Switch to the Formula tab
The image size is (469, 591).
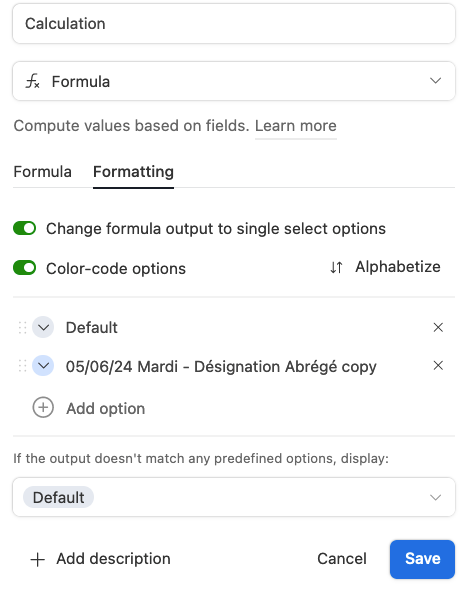[x=43, y=172]
